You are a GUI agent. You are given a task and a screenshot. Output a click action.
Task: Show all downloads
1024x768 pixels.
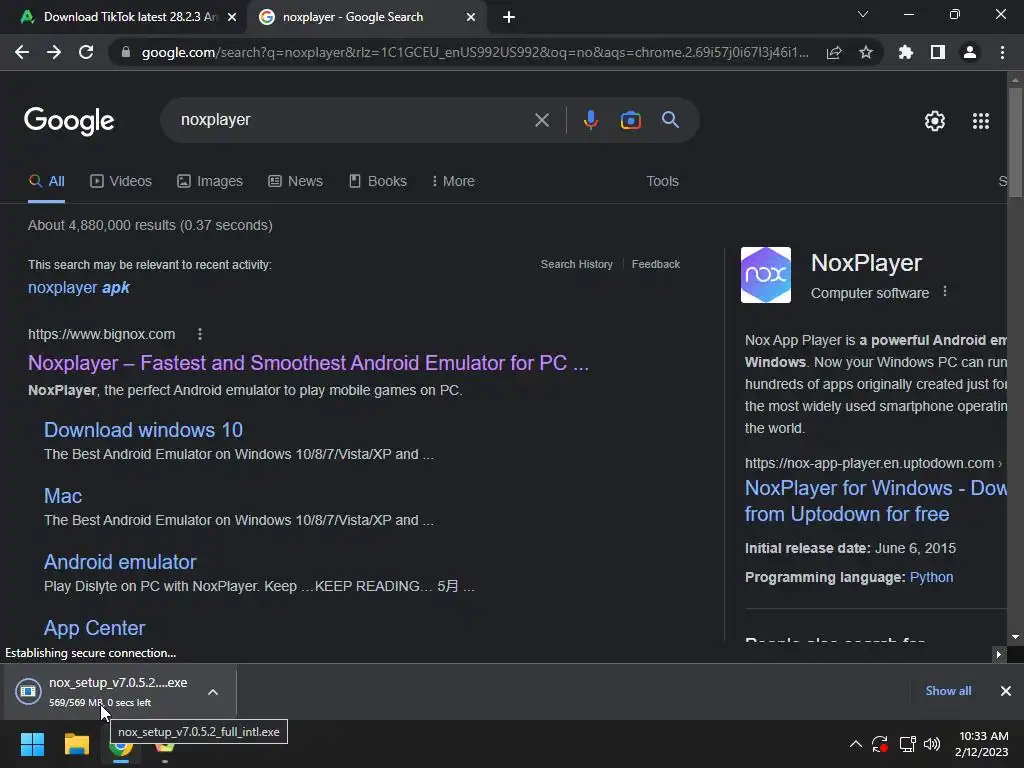pyautogui.click(x=948, y=691)
